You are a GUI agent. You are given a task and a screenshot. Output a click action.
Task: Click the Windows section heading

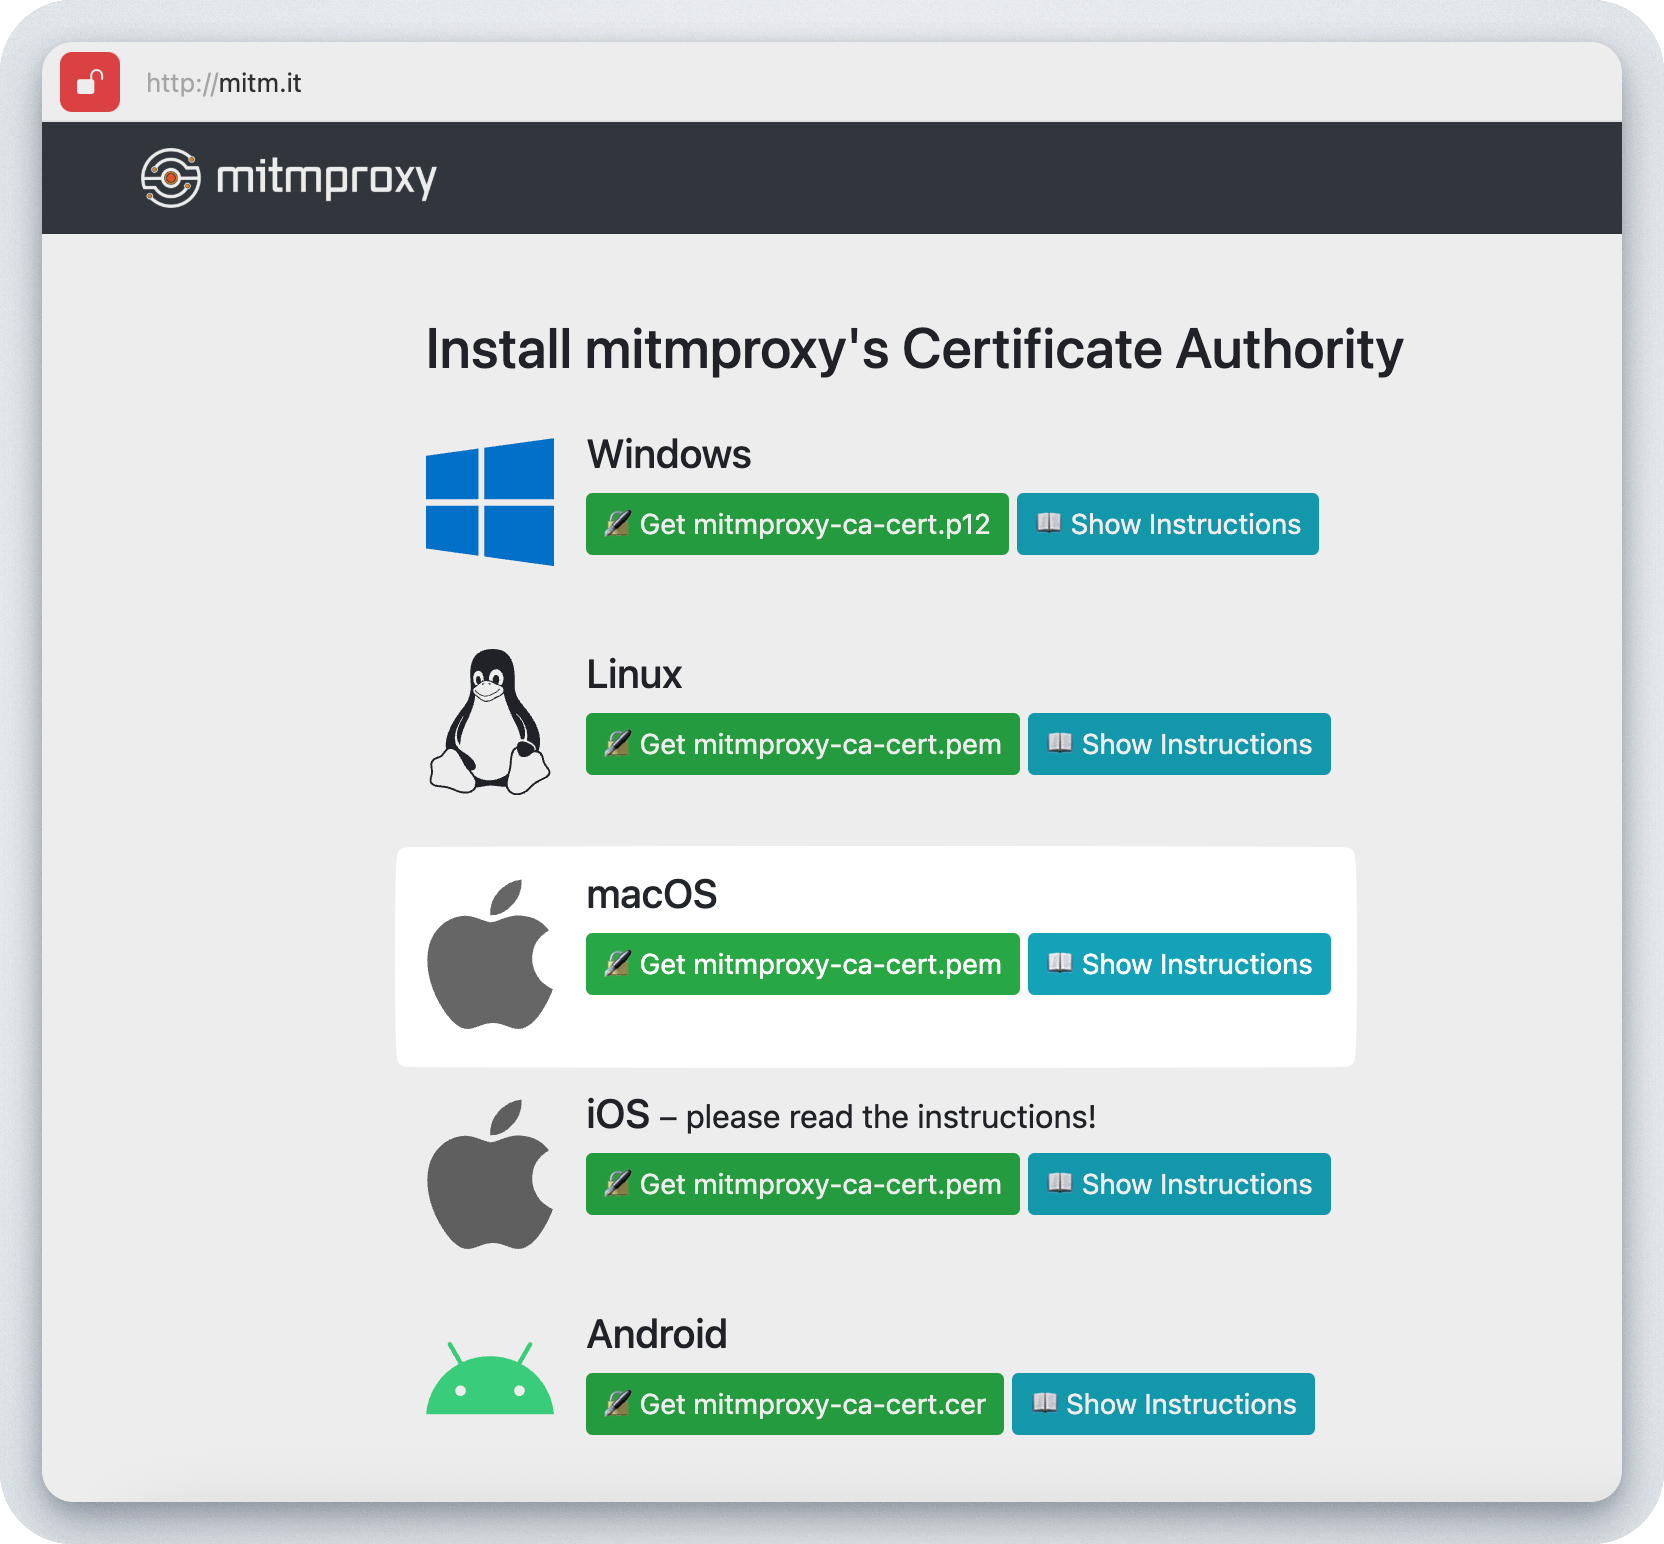point(669,454)
